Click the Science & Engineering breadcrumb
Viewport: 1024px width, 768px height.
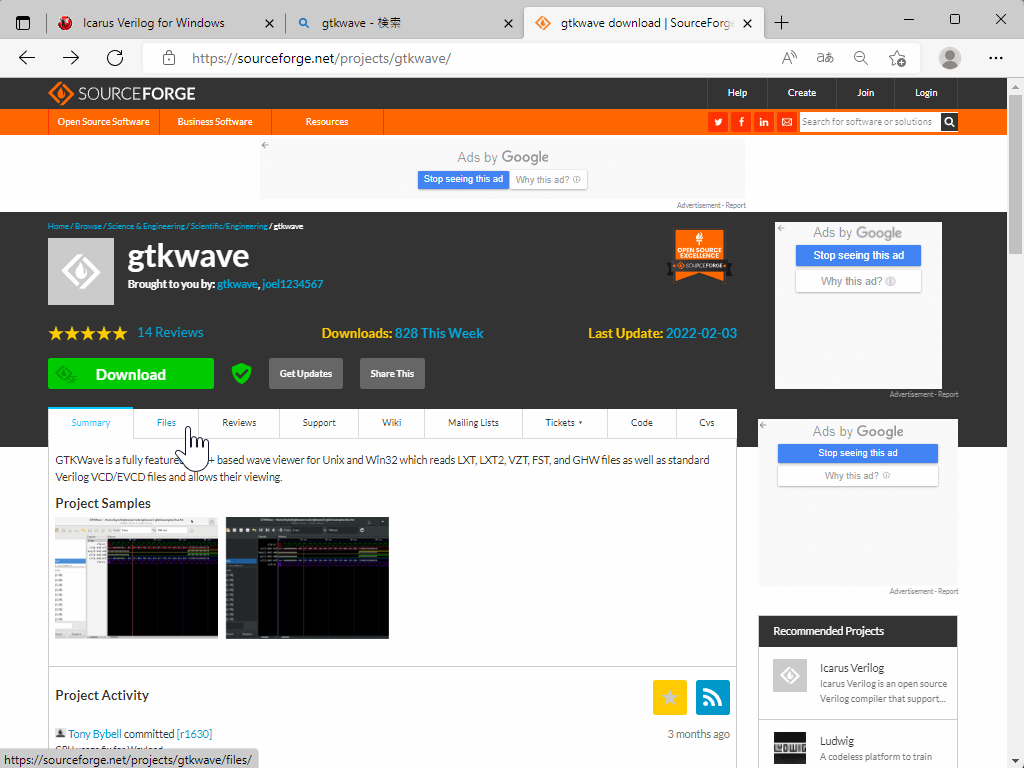pyautogui.click(x=146, y=227)
